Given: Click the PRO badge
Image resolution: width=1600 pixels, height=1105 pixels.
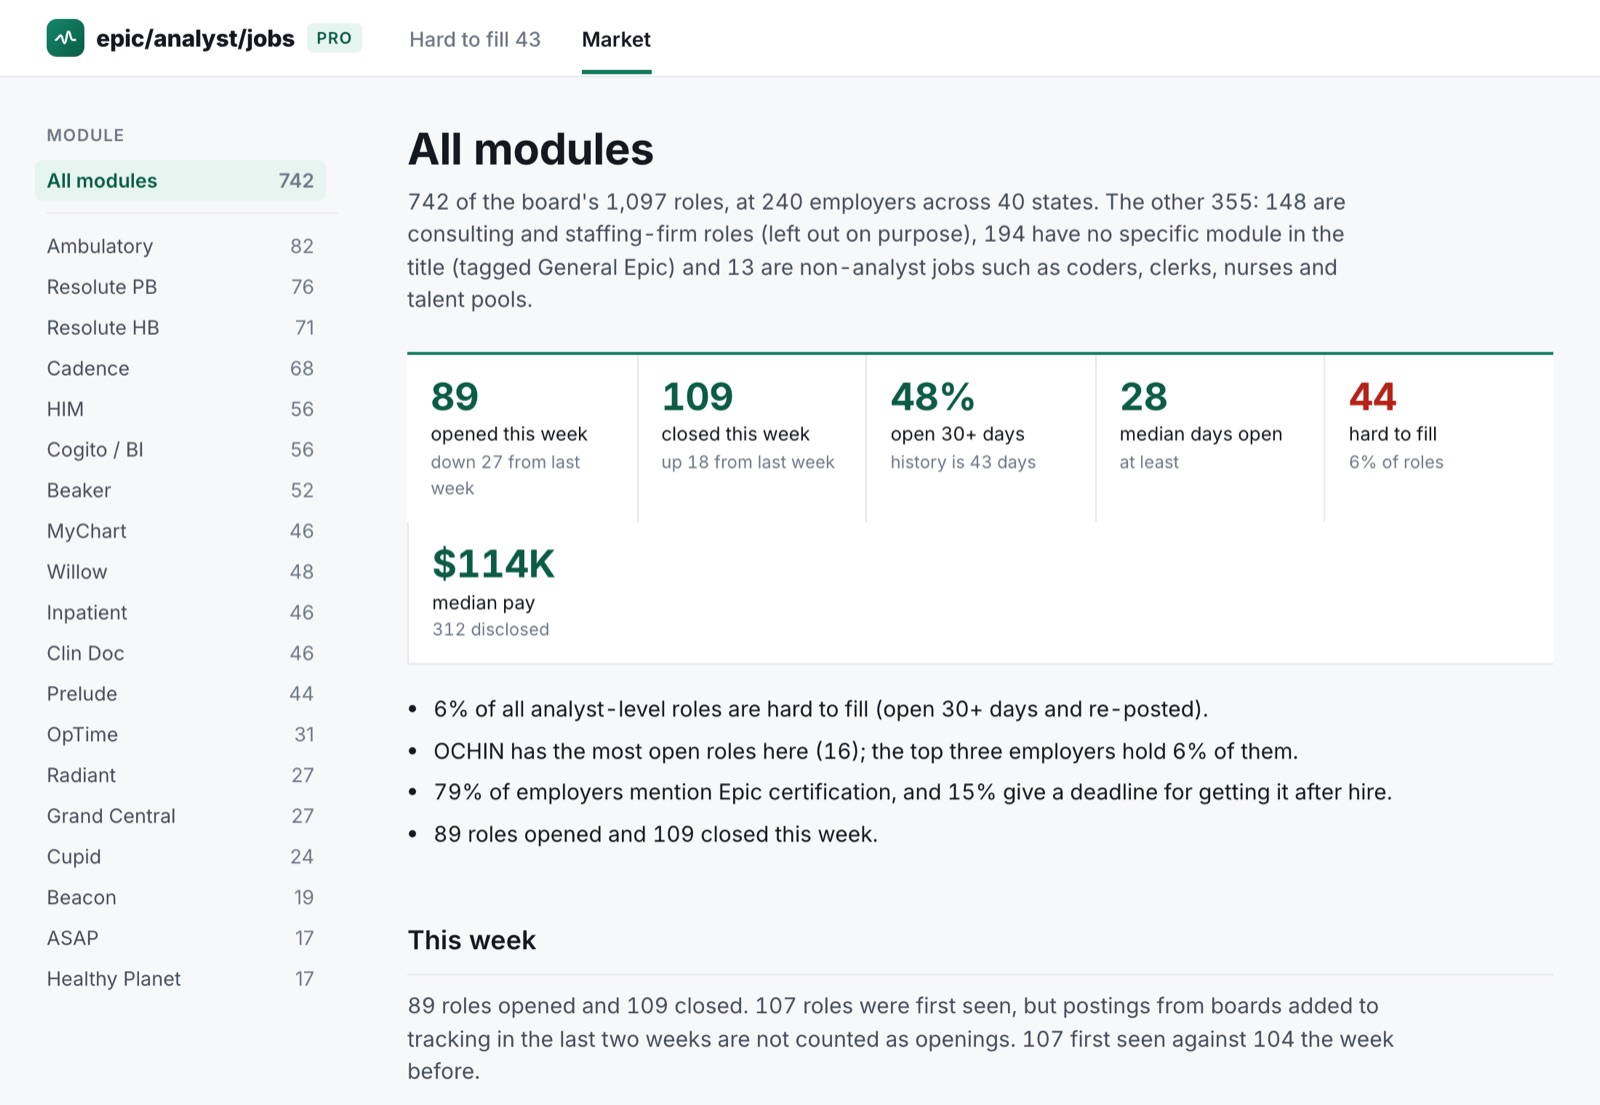Looking at the screenshot, I should click(334, 38).
